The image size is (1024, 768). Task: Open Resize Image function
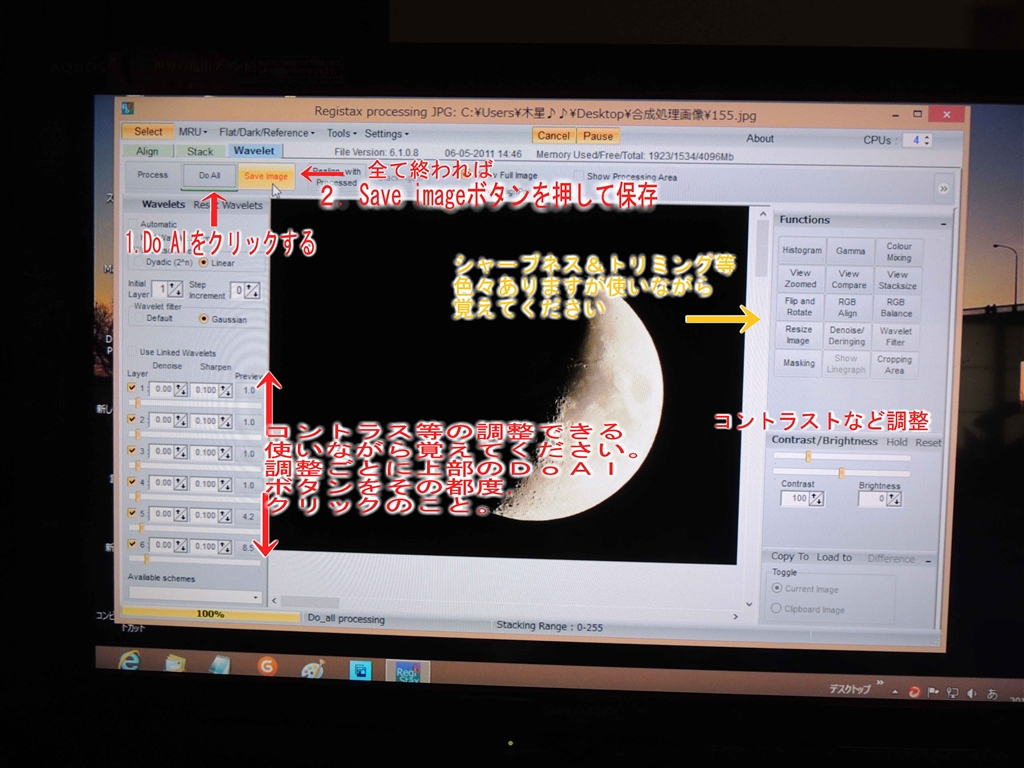coord(798,334)
